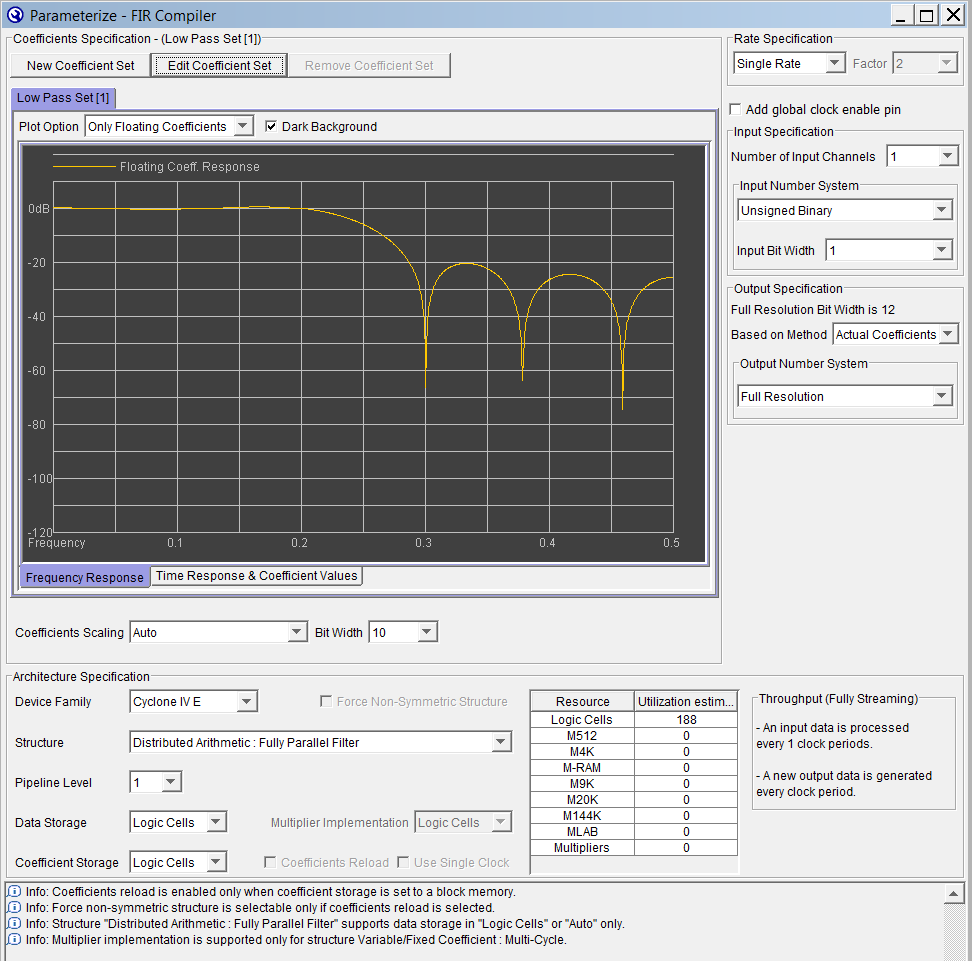Click the Remove Coefficient Set button
Image resolution: width=972 pixels, height=961 pixels.
tap(369, 66)
